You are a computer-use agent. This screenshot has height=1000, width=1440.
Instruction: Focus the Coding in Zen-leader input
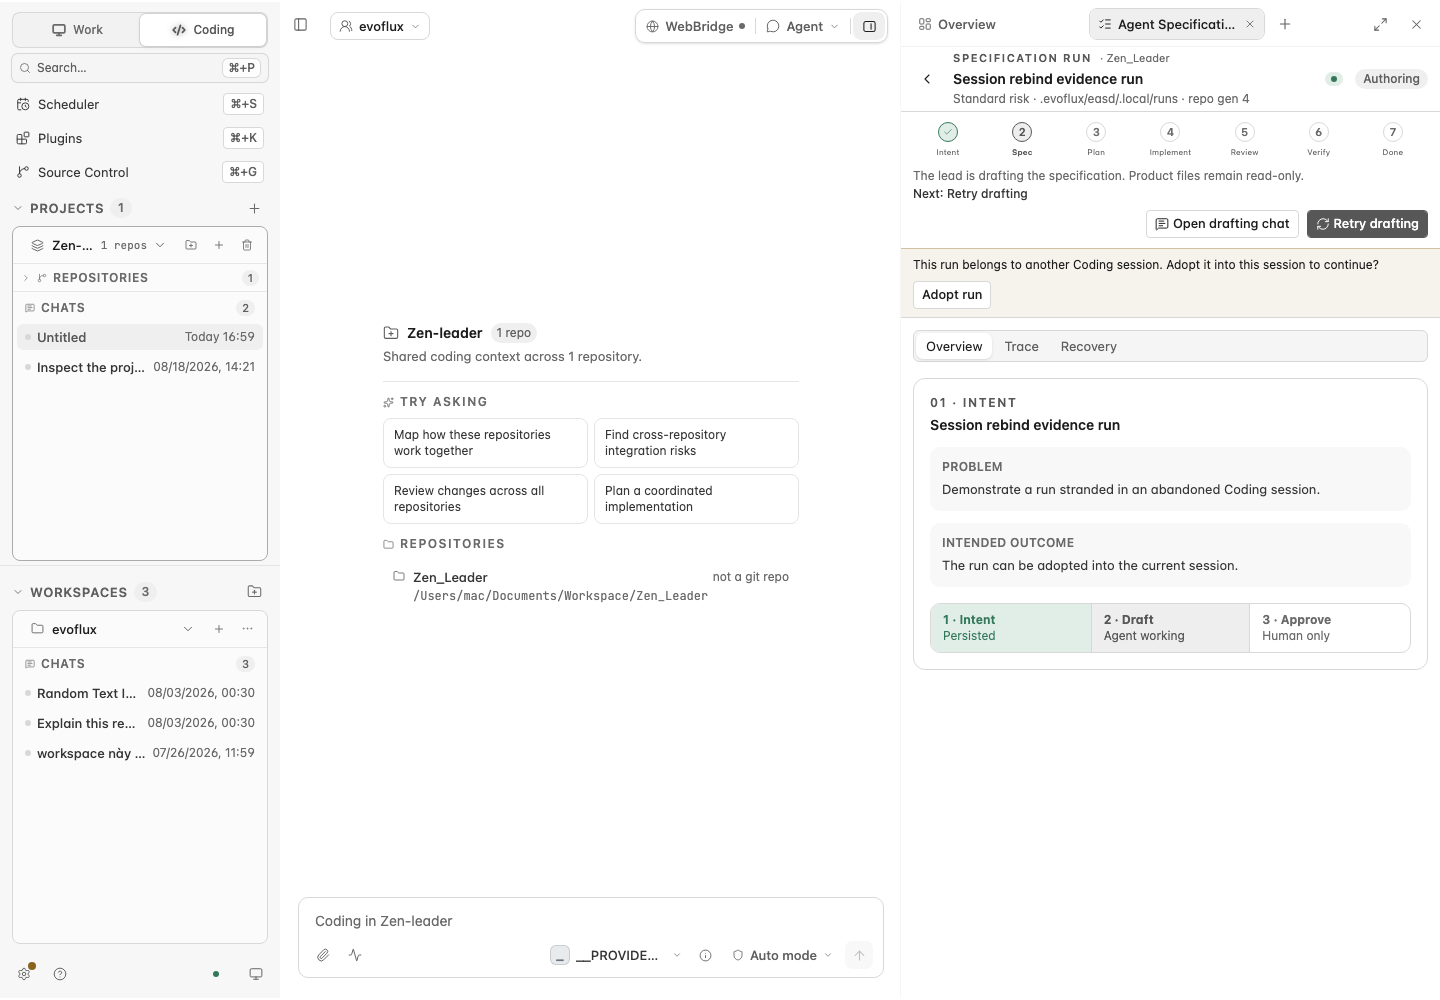(590, 921)
